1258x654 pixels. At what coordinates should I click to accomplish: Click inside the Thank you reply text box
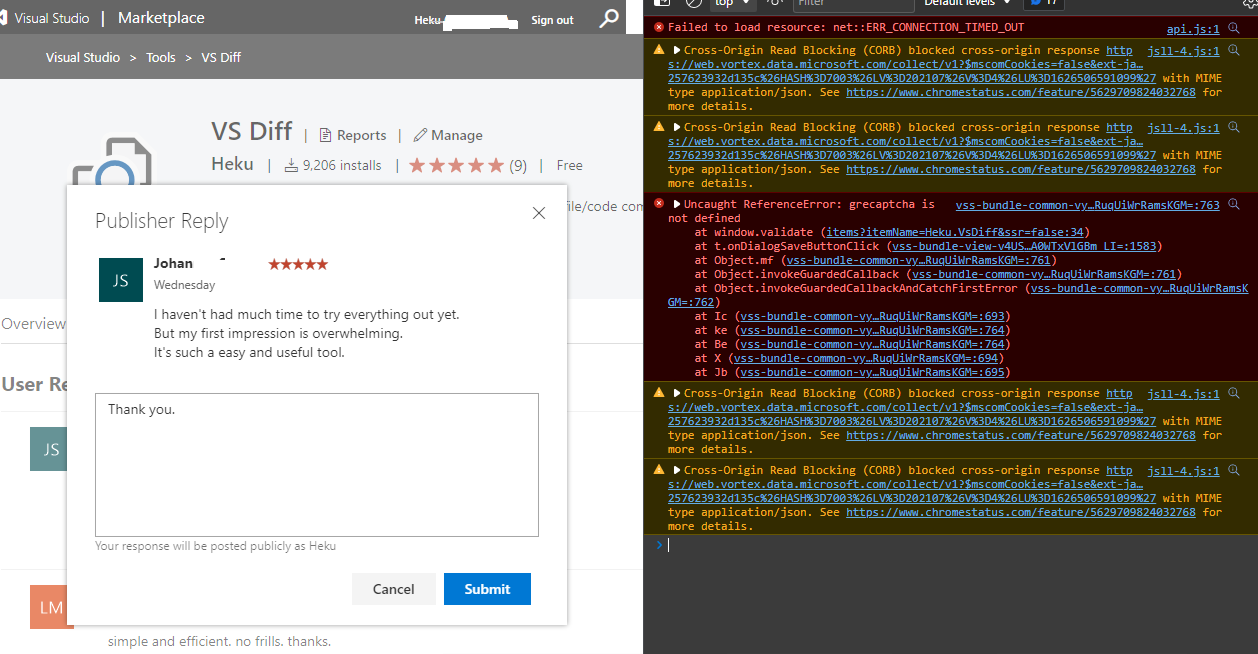[x=316, y=465]
